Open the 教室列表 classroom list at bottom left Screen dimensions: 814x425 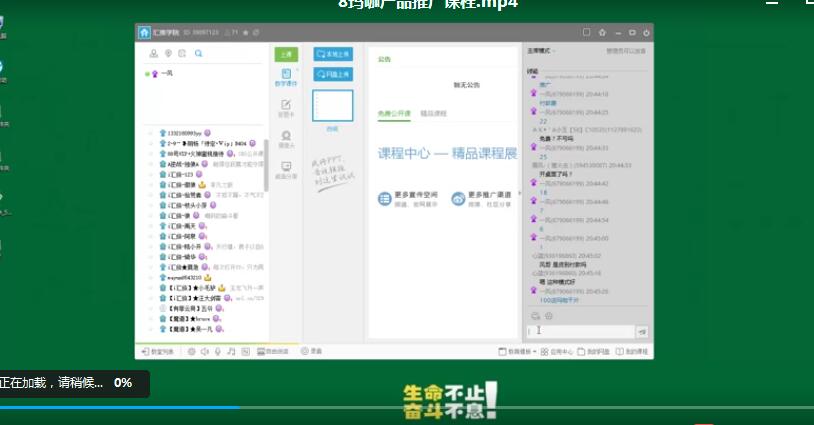(x=155, y=351)
